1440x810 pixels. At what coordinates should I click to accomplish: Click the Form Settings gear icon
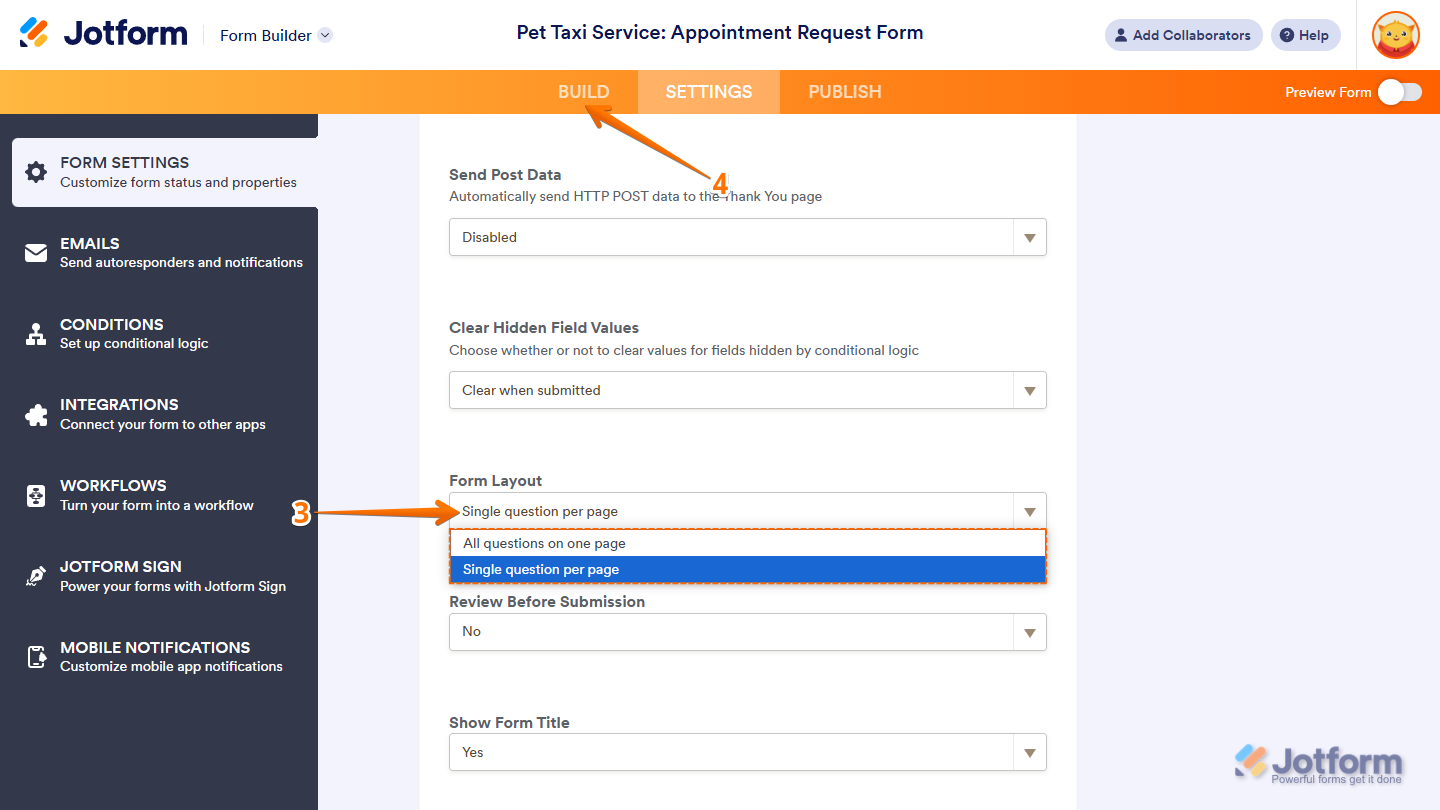tap(36, 172)
